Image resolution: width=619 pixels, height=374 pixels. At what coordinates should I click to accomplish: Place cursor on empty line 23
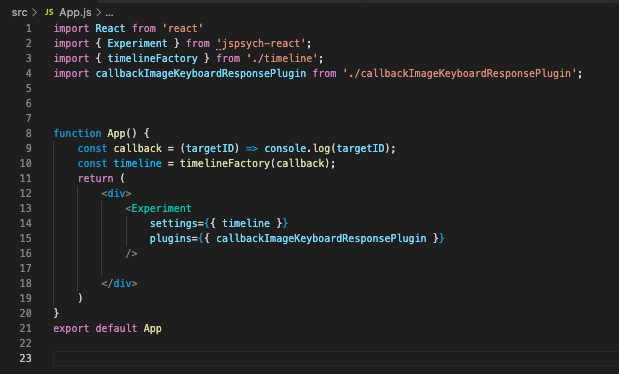[x=336, y=358]
